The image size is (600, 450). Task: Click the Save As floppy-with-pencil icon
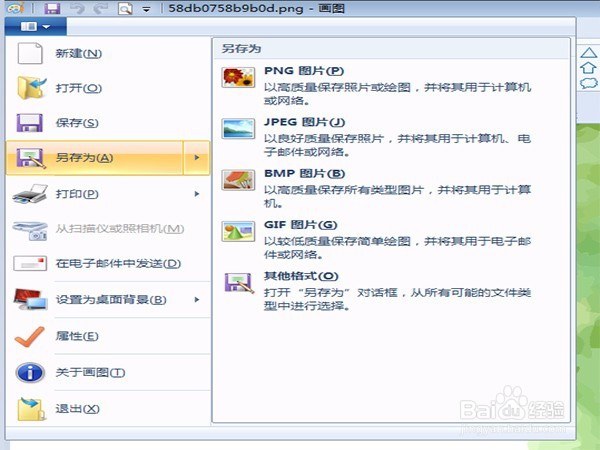[x=31, y=158]
